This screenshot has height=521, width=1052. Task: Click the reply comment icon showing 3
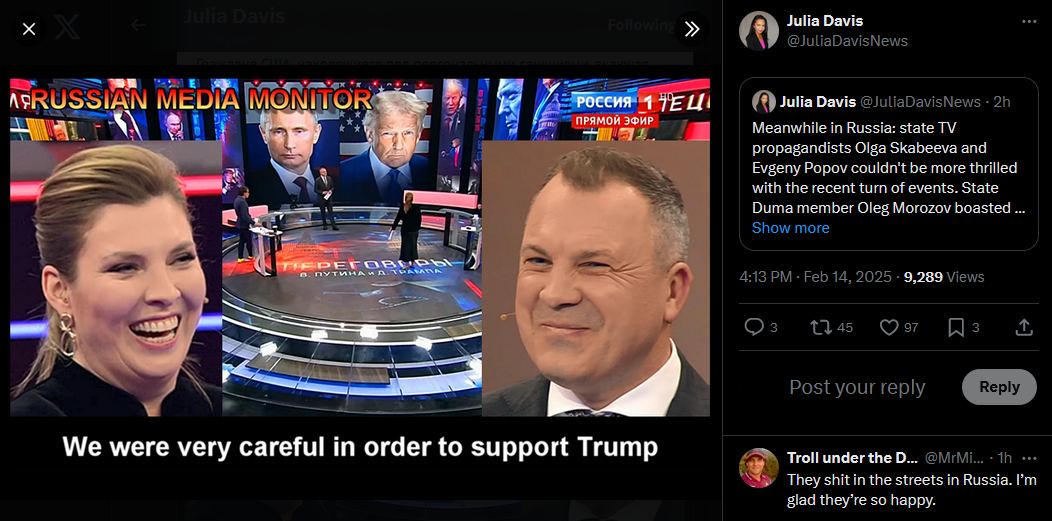point(760,327)
